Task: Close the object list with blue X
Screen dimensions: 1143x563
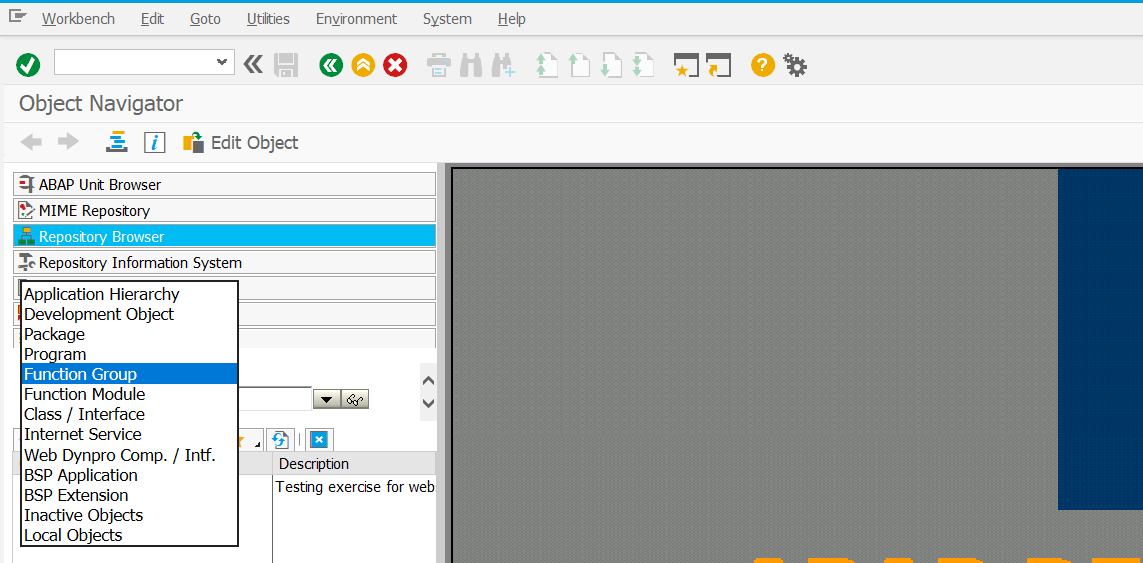Action: 318,439
